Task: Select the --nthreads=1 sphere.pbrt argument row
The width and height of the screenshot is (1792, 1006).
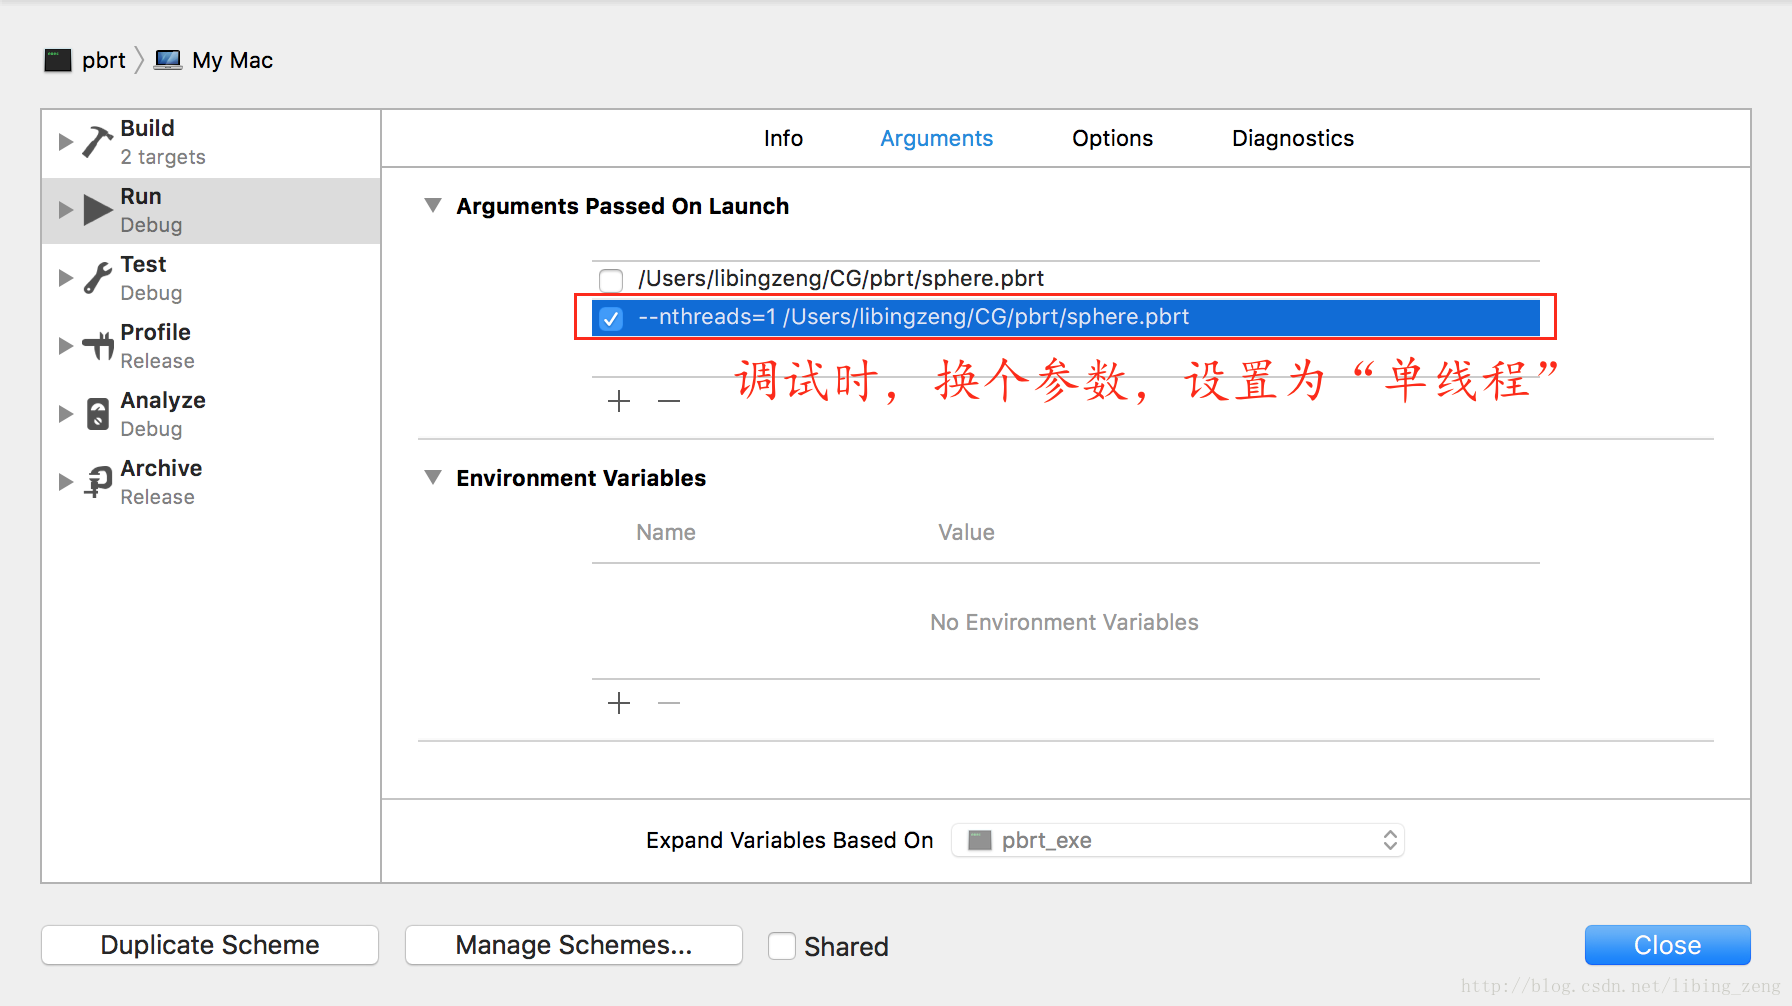Action: click(1065, 318)
